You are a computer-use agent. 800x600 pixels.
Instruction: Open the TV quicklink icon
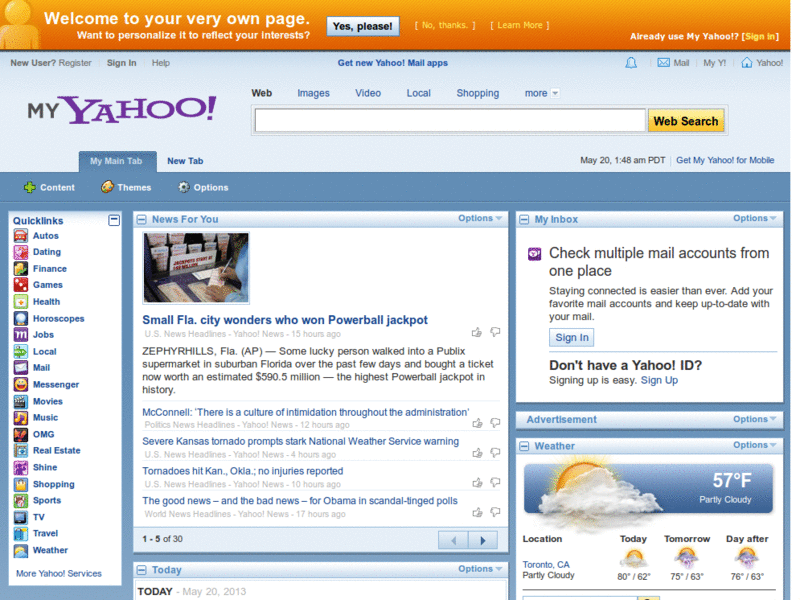21,517
